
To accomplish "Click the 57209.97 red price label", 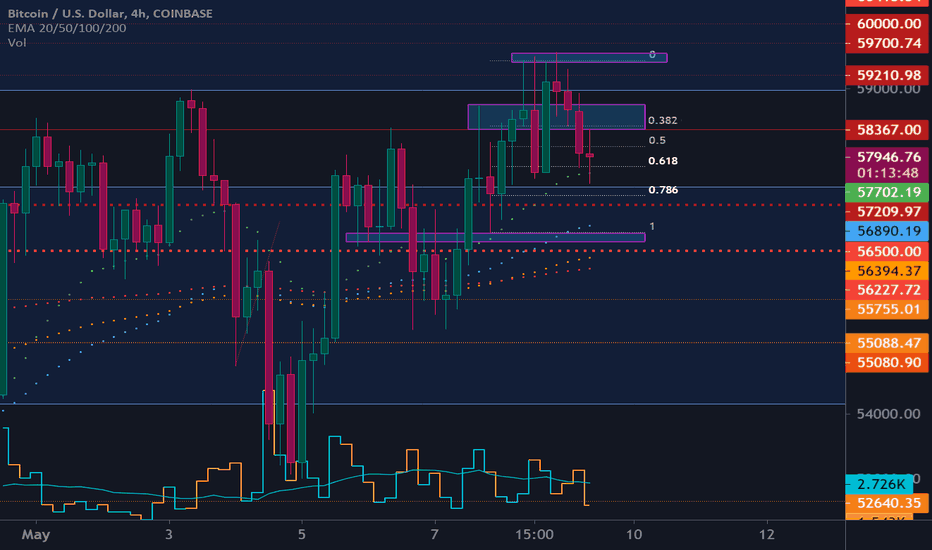I will (887, 212).
